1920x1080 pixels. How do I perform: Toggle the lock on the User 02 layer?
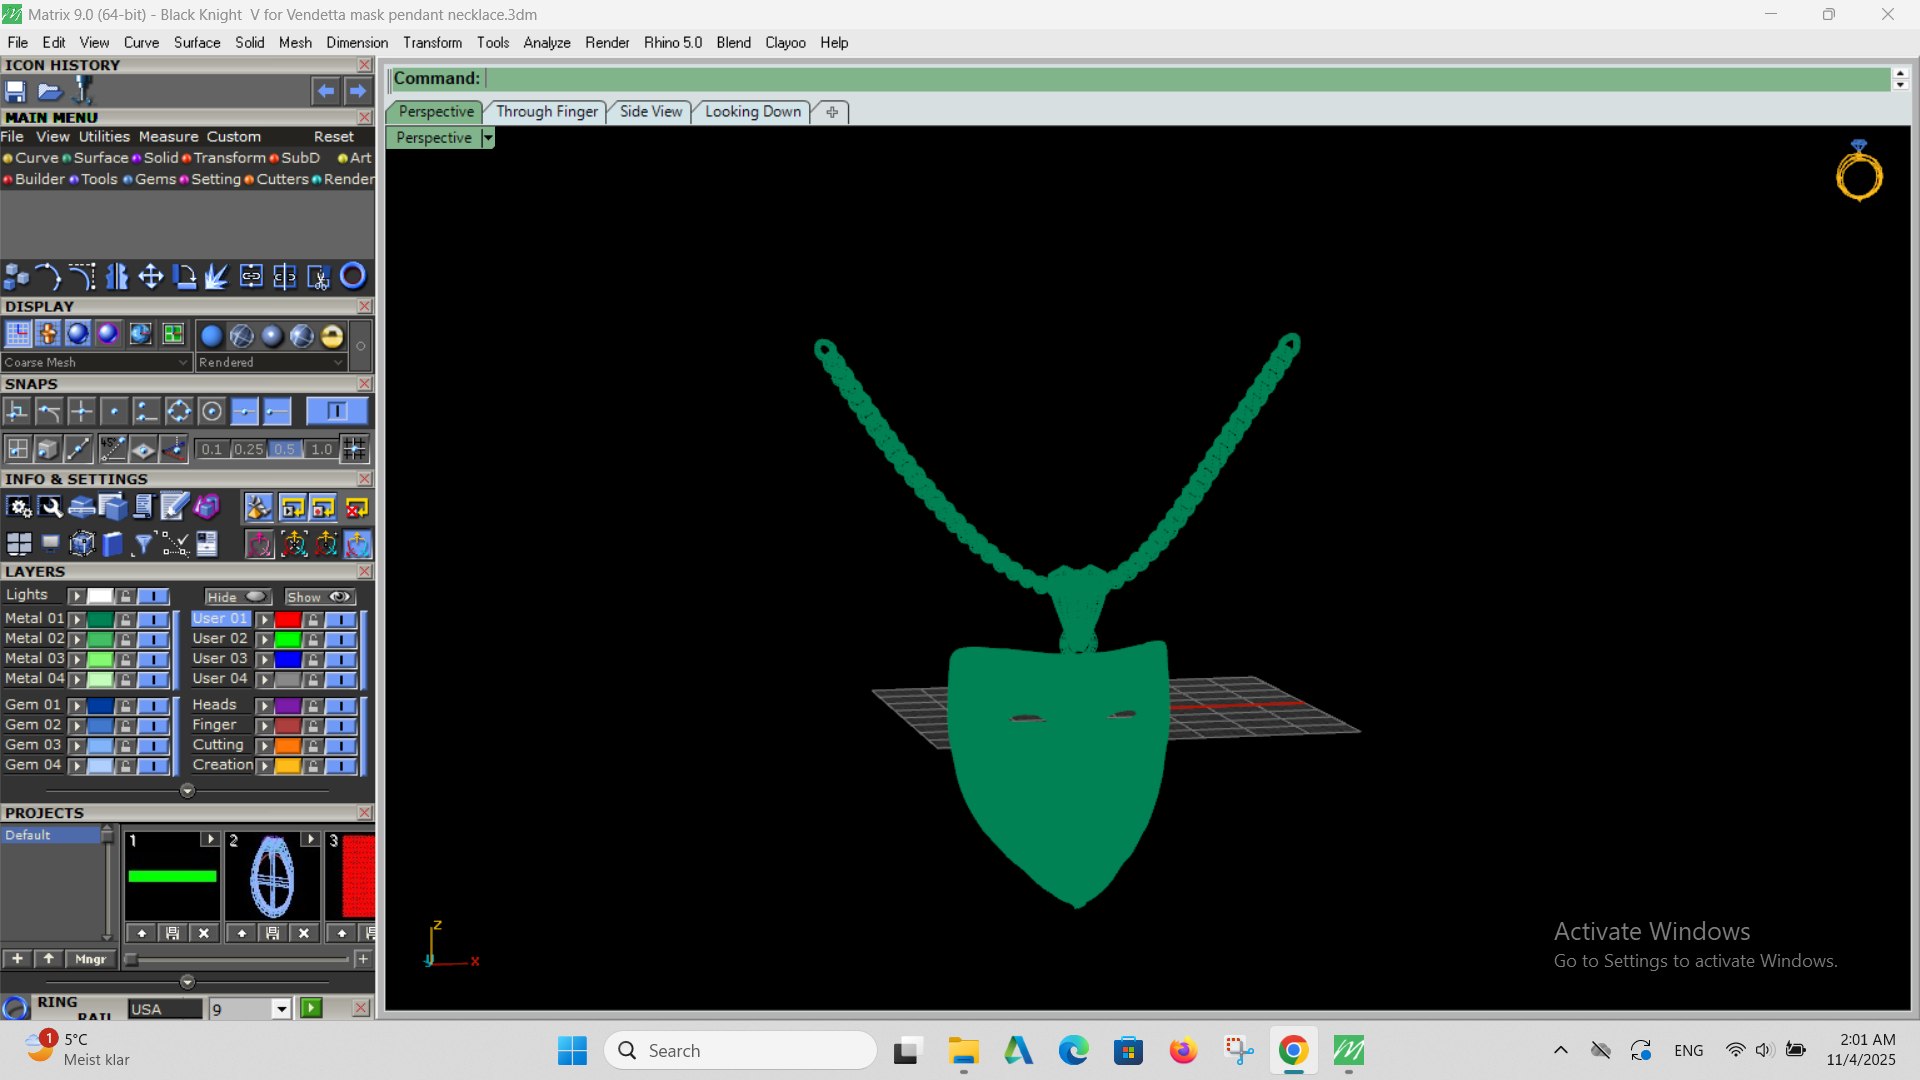tap(313, 639)
